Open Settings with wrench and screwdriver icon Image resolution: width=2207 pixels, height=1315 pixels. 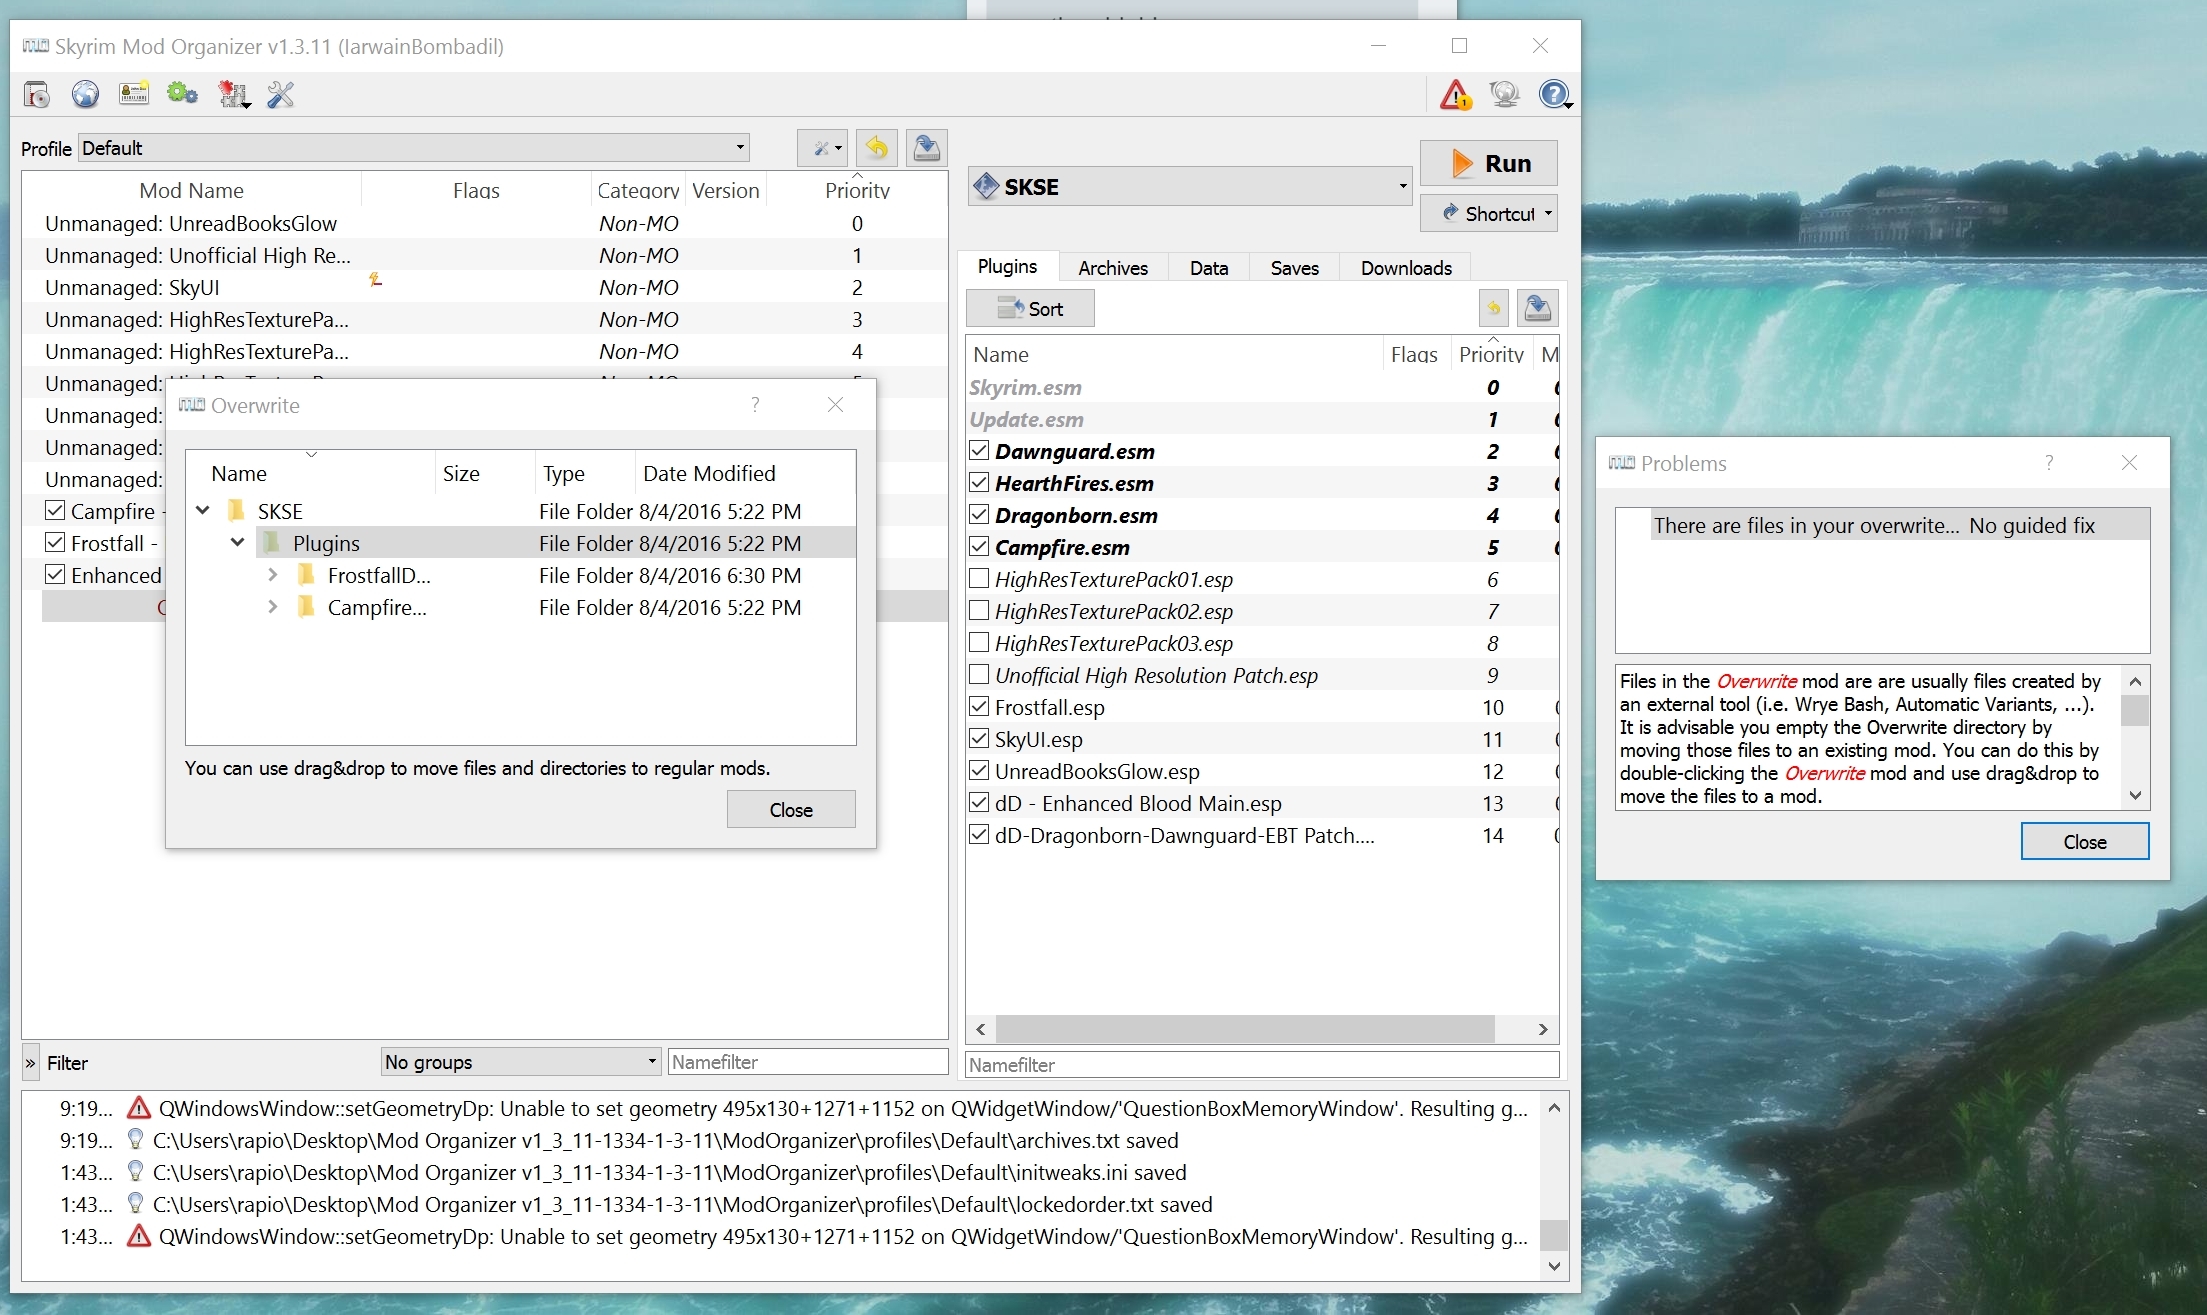coord(280,95)
